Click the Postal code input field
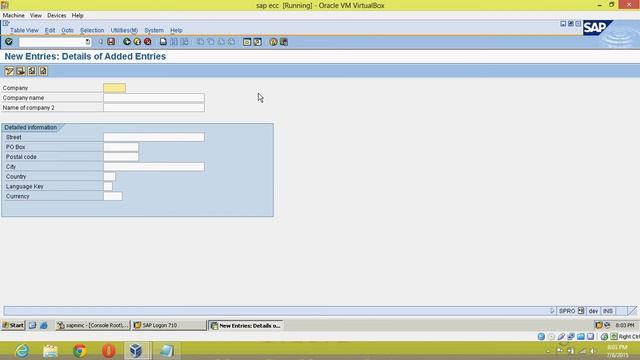 pos(121,157)
